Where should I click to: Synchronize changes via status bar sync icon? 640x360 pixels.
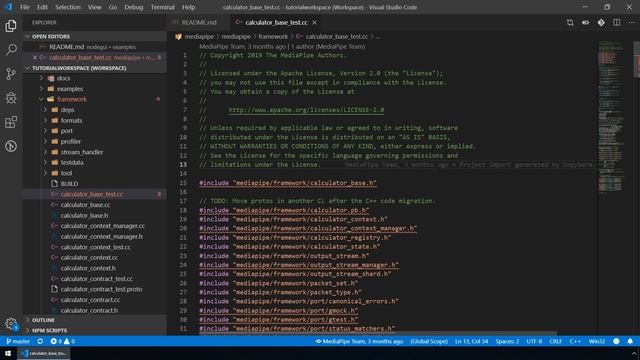40,341
